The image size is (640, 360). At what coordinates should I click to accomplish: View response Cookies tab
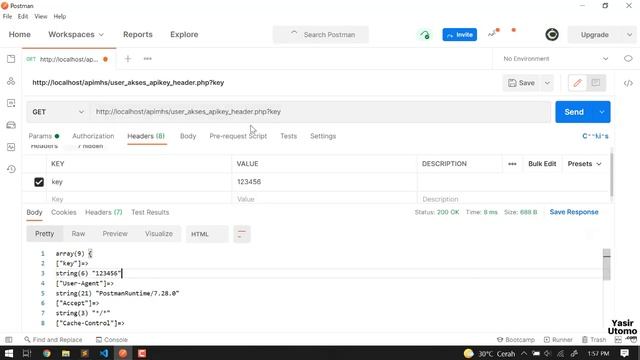pos(64,212)
